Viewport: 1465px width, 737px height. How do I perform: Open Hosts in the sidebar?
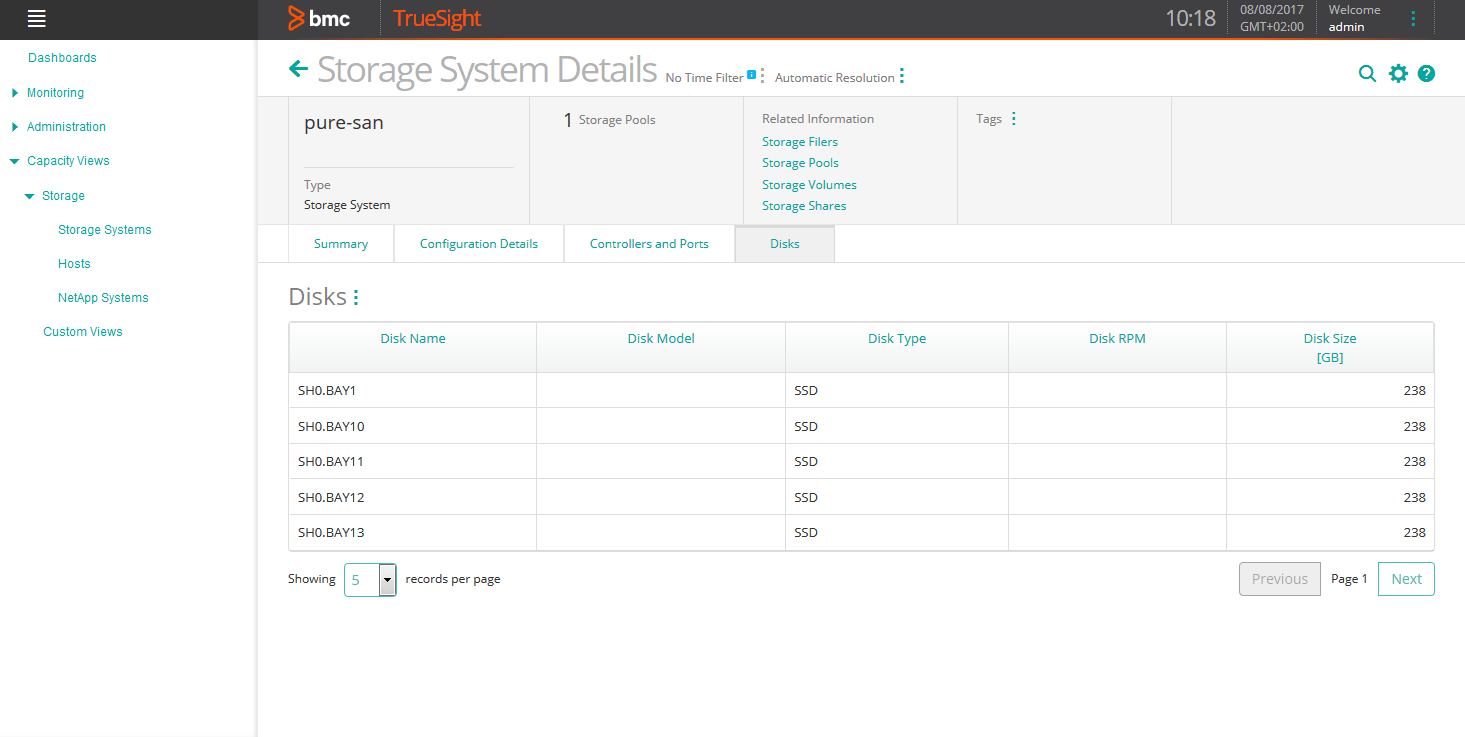coord(74,264)
